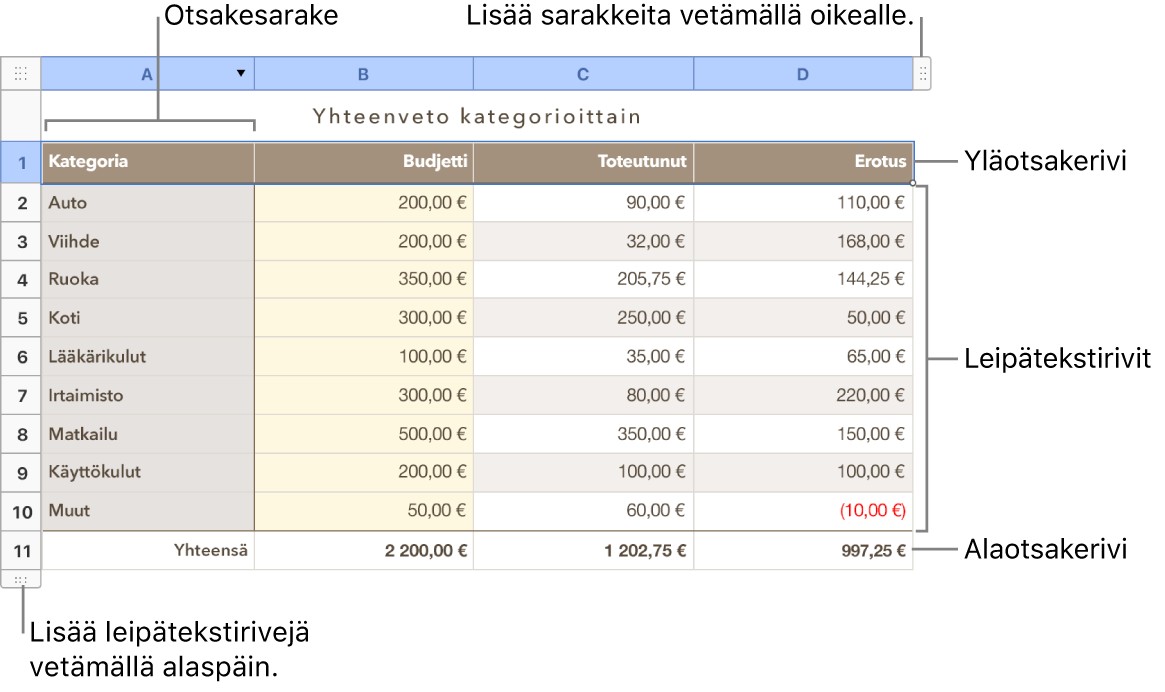Select Matkailu difference cell '150,00 €'

click(803, 434)
